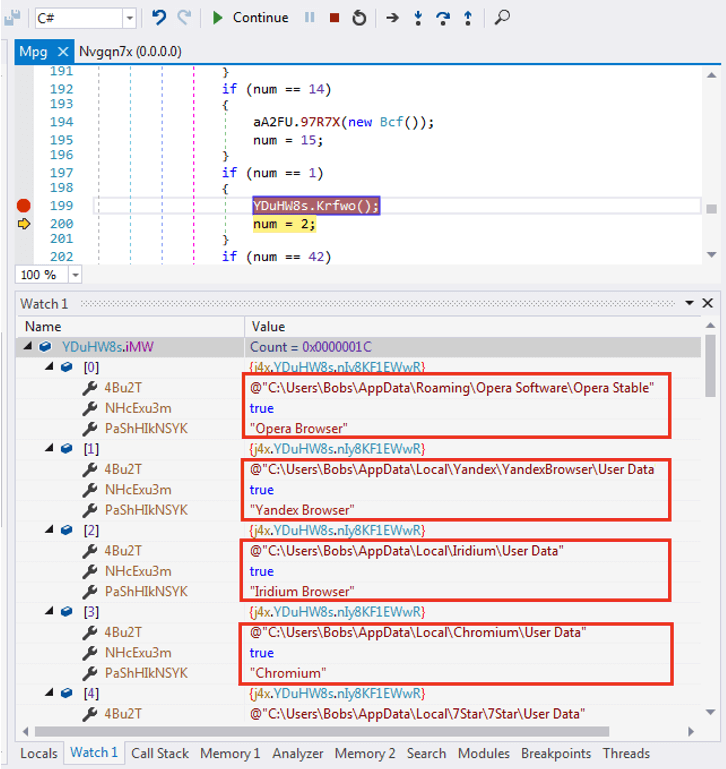Image resolution: width=726 pixels, height=769 pixels.
Task: Collapse the [0] item in watch list
Action: [47, 368]
